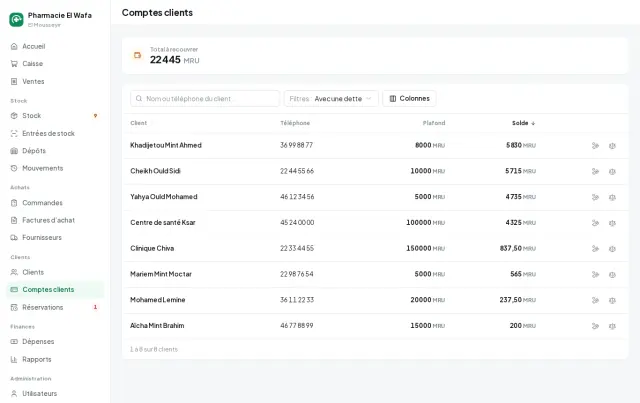Click the phone number 36 99 88 77
This screenshot has height=403, width=640.
coord(296,145)
